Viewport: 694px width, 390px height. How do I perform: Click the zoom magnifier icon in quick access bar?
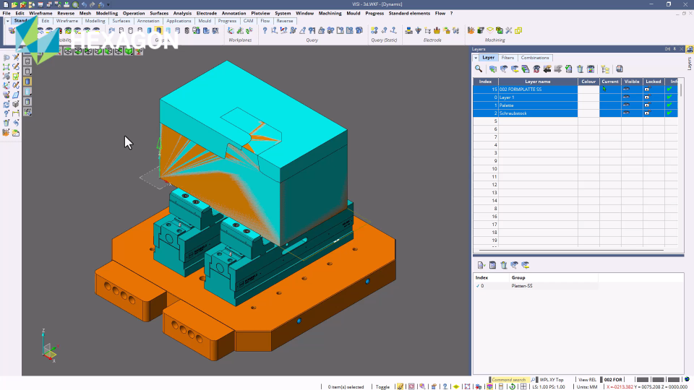point(75,4)
